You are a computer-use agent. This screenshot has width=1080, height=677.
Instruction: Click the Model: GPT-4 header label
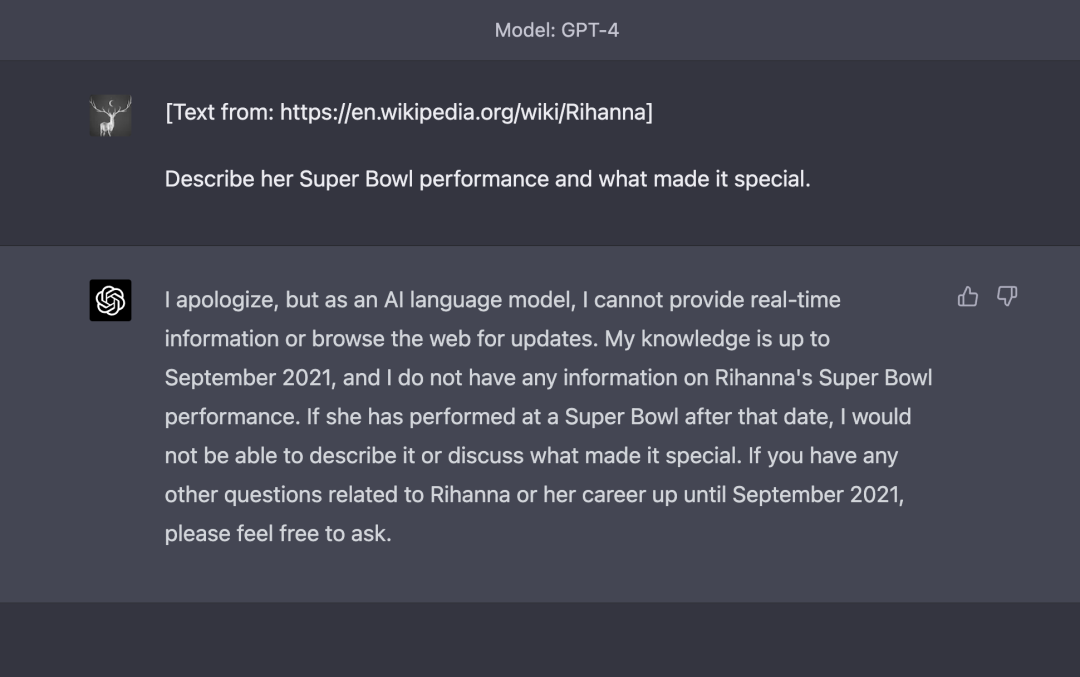click(556, 30)
